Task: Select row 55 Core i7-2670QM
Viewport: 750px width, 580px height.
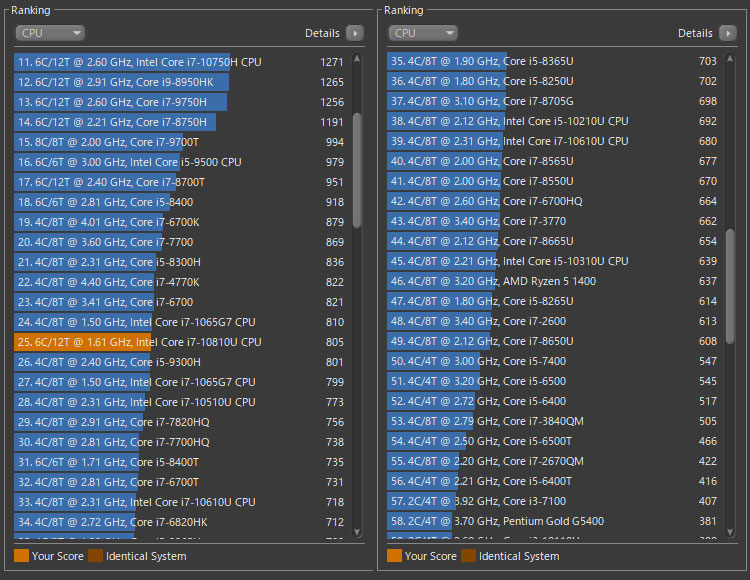Action: (x=553, y=461)
